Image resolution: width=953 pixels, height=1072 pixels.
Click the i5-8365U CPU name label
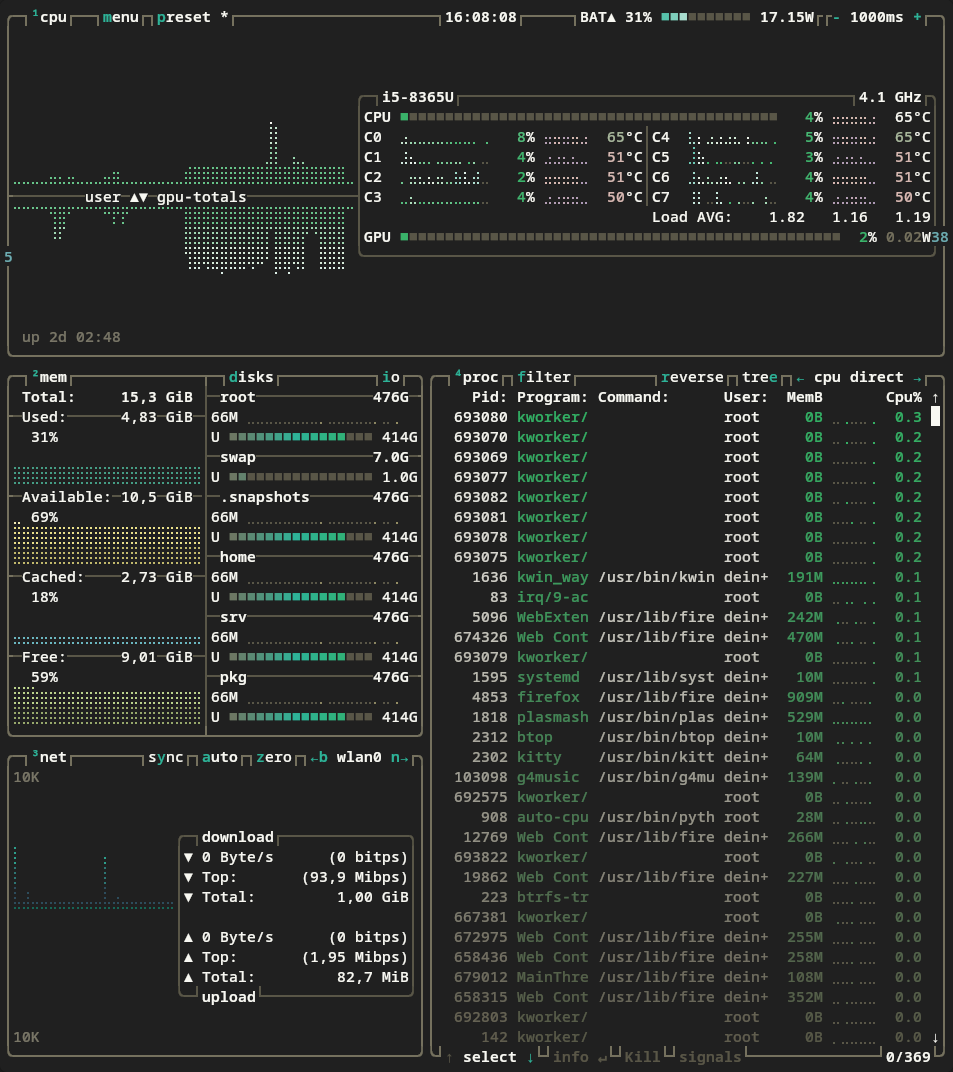418,97
